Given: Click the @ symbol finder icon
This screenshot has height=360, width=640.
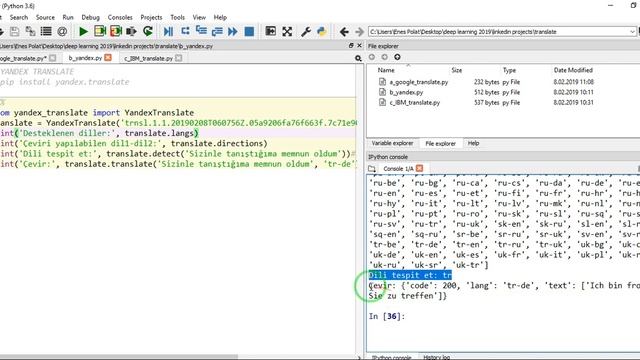Looking at the screenshot, I should (62, 31).
